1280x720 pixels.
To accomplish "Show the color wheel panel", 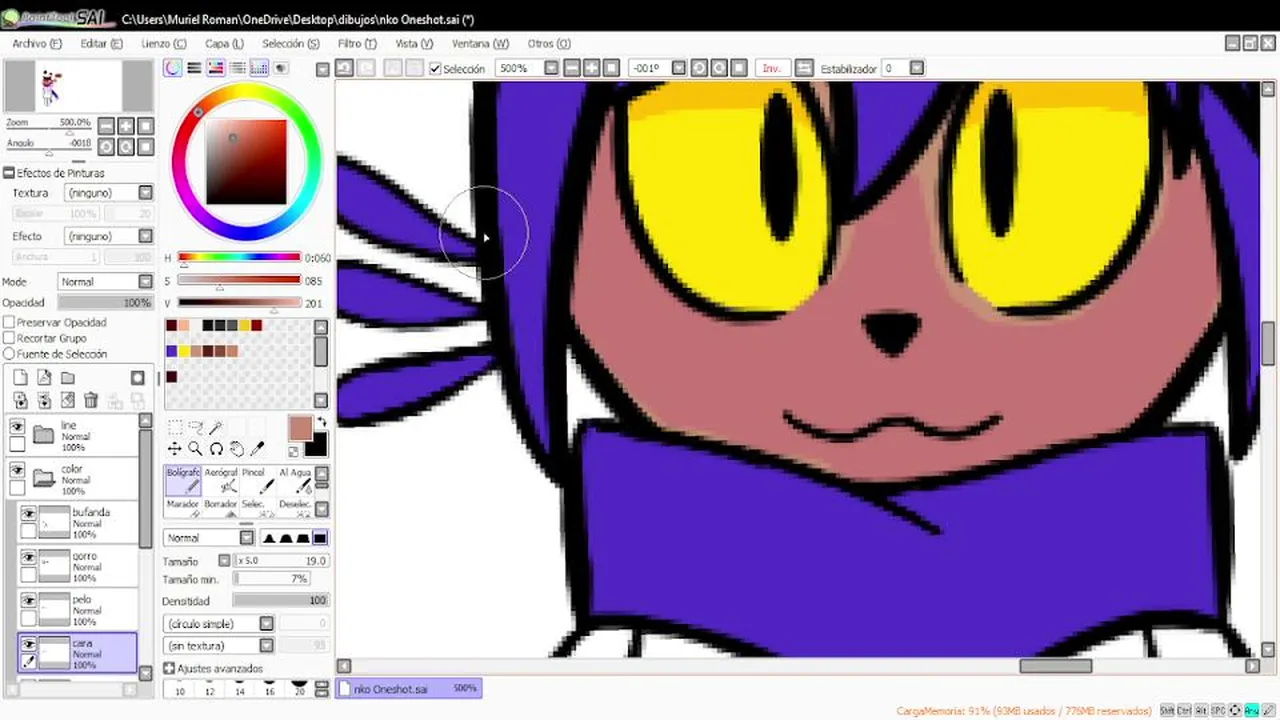I will (x=173, y=68).
